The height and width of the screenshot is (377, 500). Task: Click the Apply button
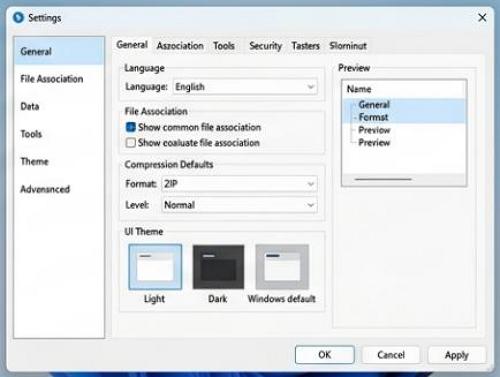457,355
